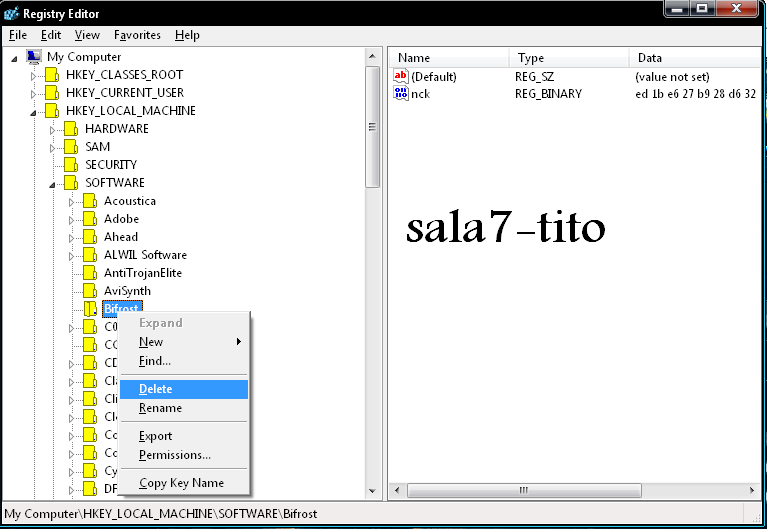Click the HARDWARE folder icon
The height and width of the screenshot is (529, 767).
point(71,129)
